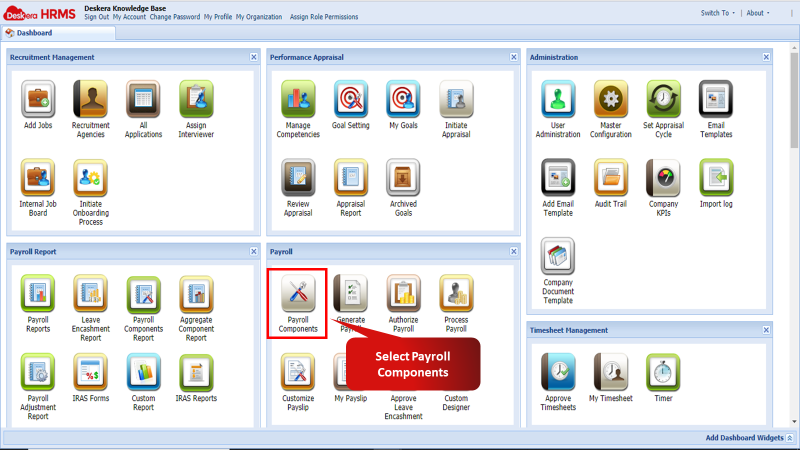
Task: Select Payroll Components icon
Action: pyautogui.click(x=298, y=293)
